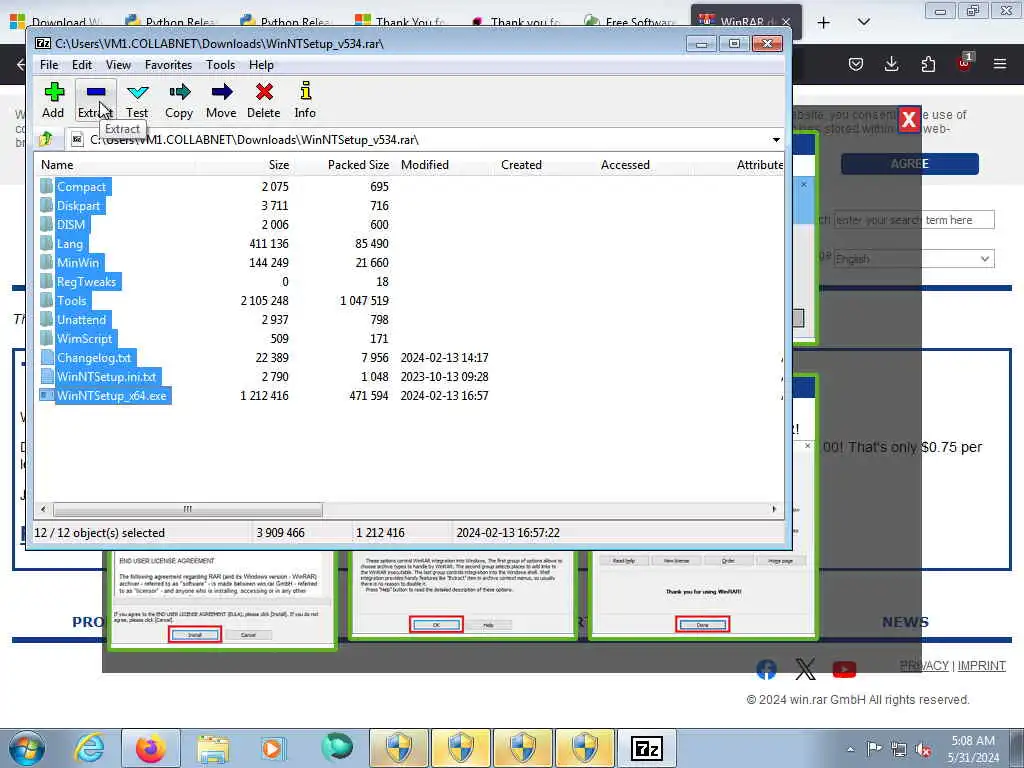This screenshot has height=768, width=1024.
Task: Open the IMPRINT footer link
Action: pyautogui.click(x=982, y=665)
